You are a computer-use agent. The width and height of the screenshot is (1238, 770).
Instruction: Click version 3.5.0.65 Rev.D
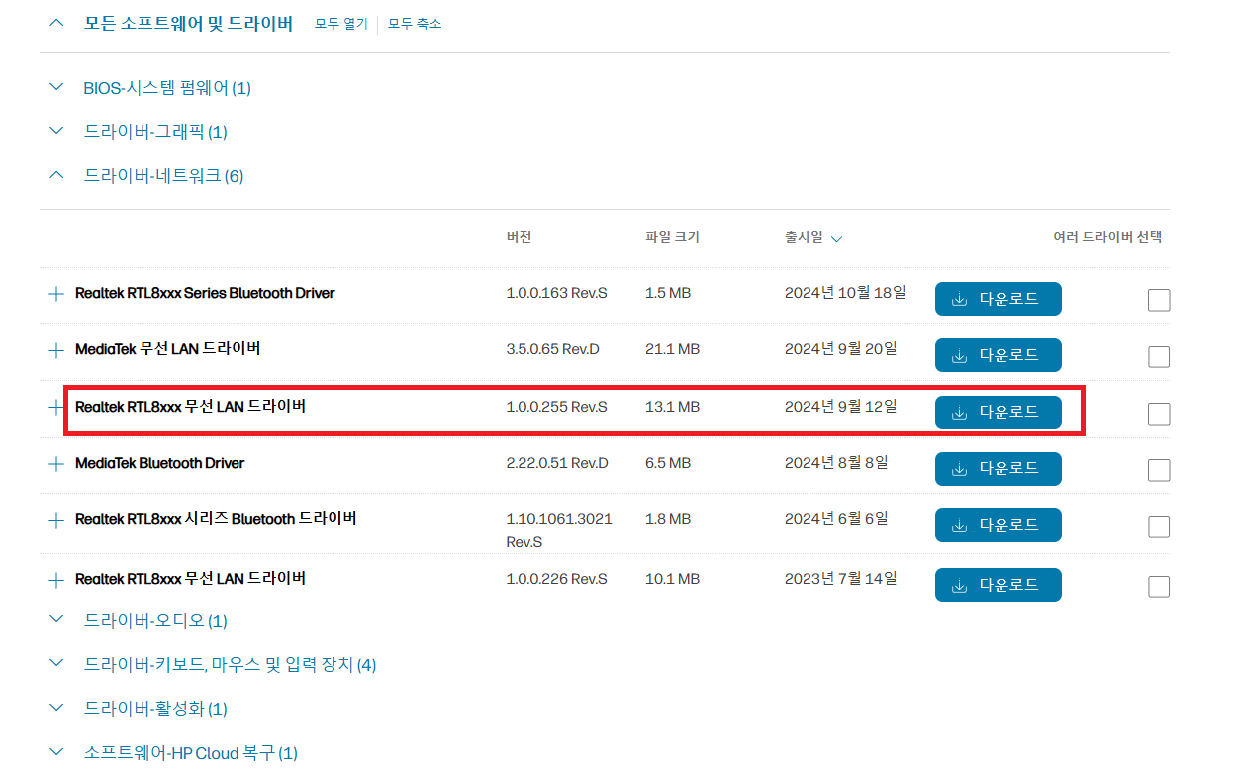tap(553, 349)
